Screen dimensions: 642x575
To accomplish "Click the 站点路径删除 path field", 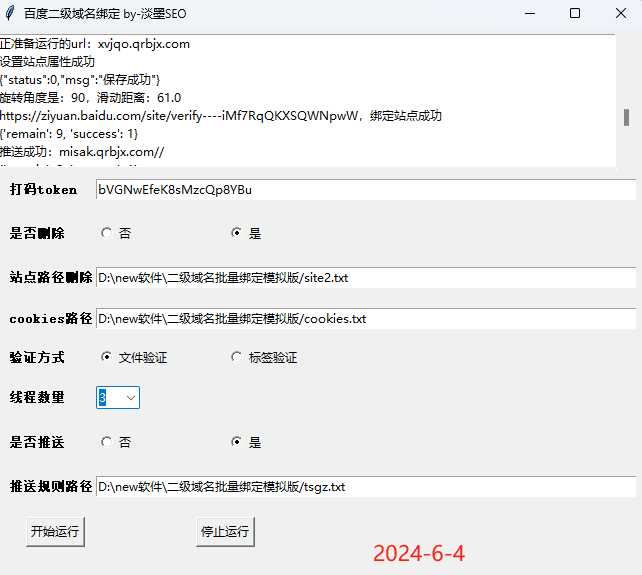I will 366,278.
